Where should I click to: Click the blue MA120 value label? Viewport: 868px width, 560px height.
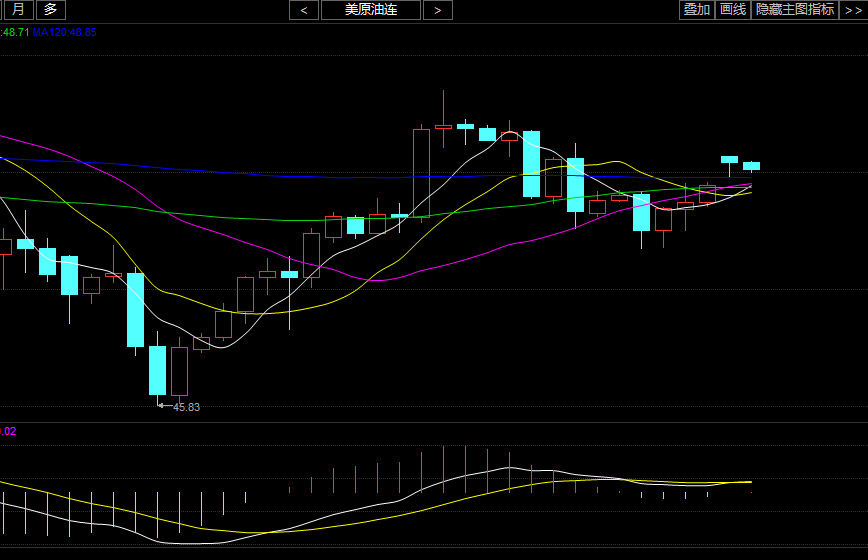[65, 32]
